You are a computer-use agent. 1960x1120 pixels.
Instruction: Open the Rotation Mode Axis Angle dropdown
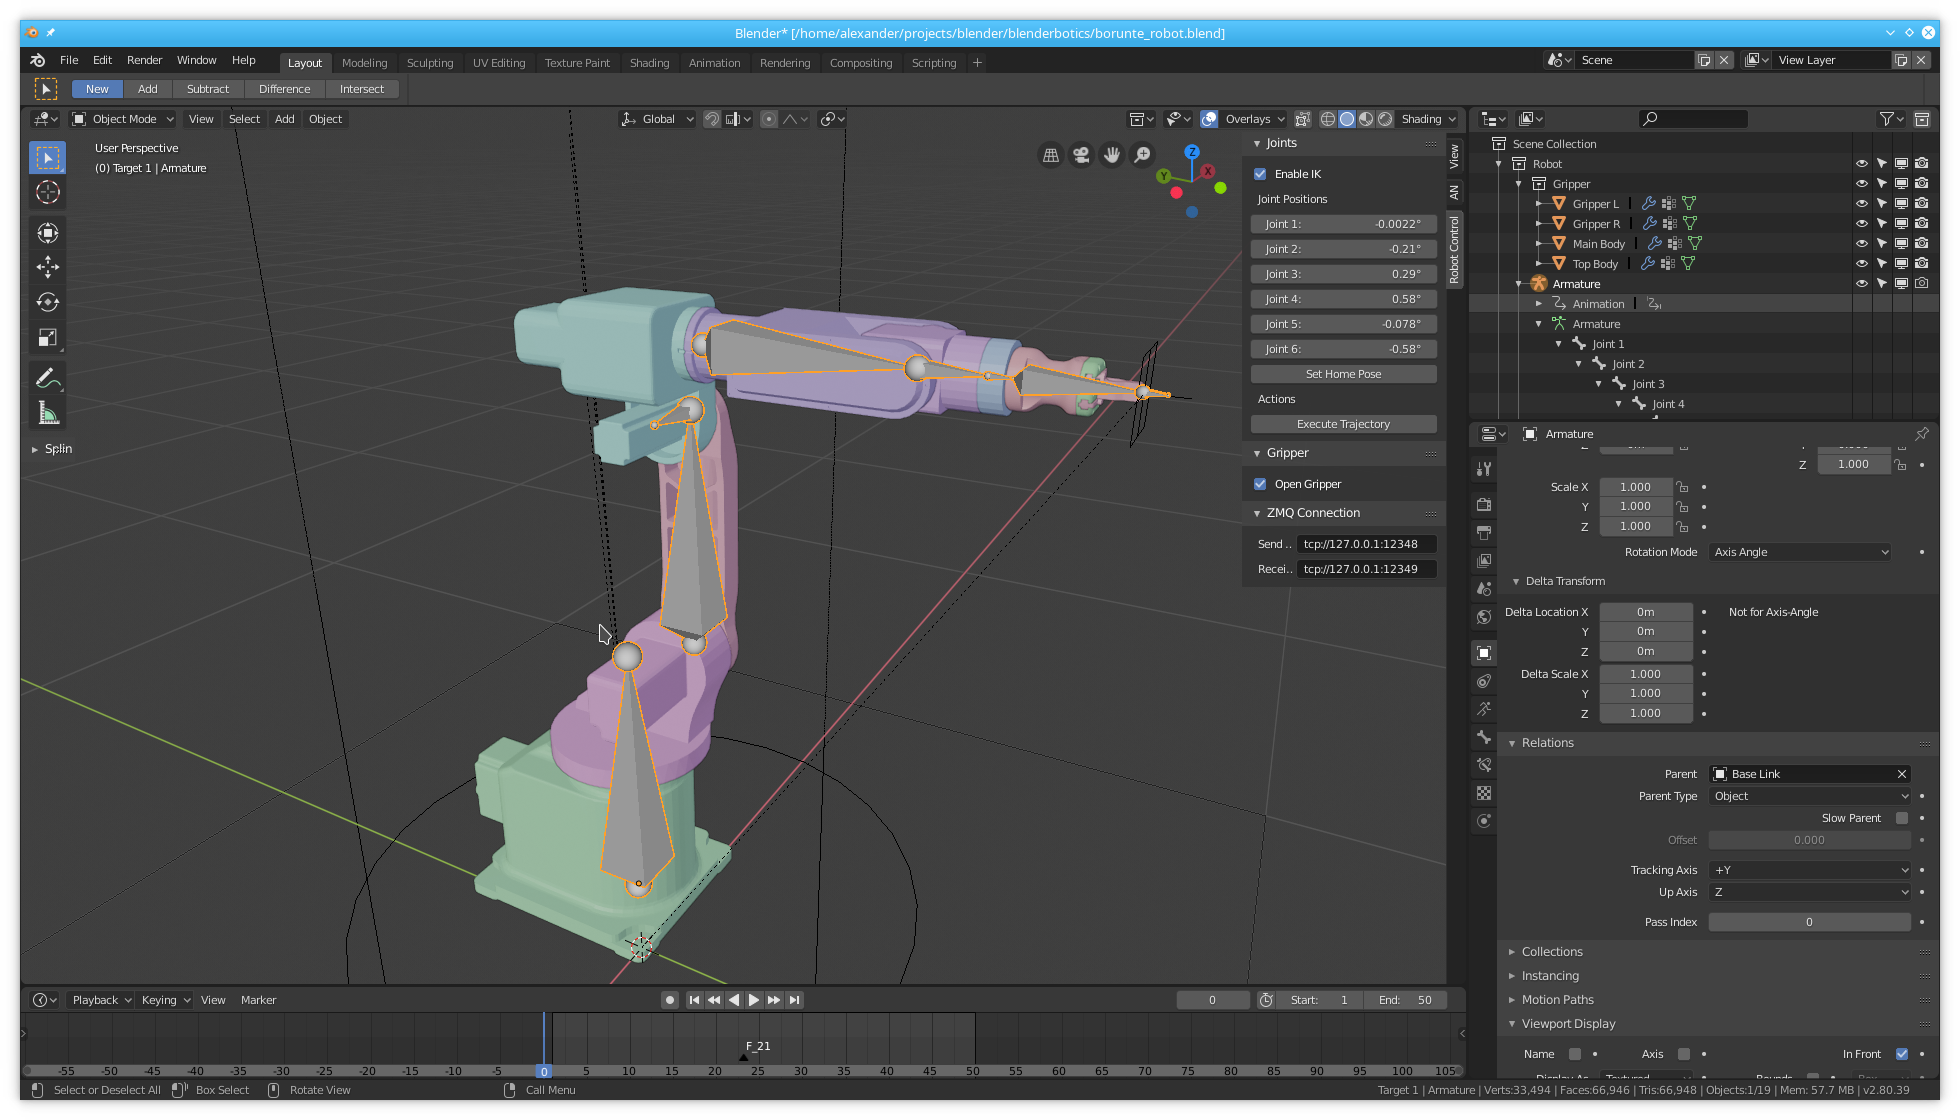[1800, 552]
